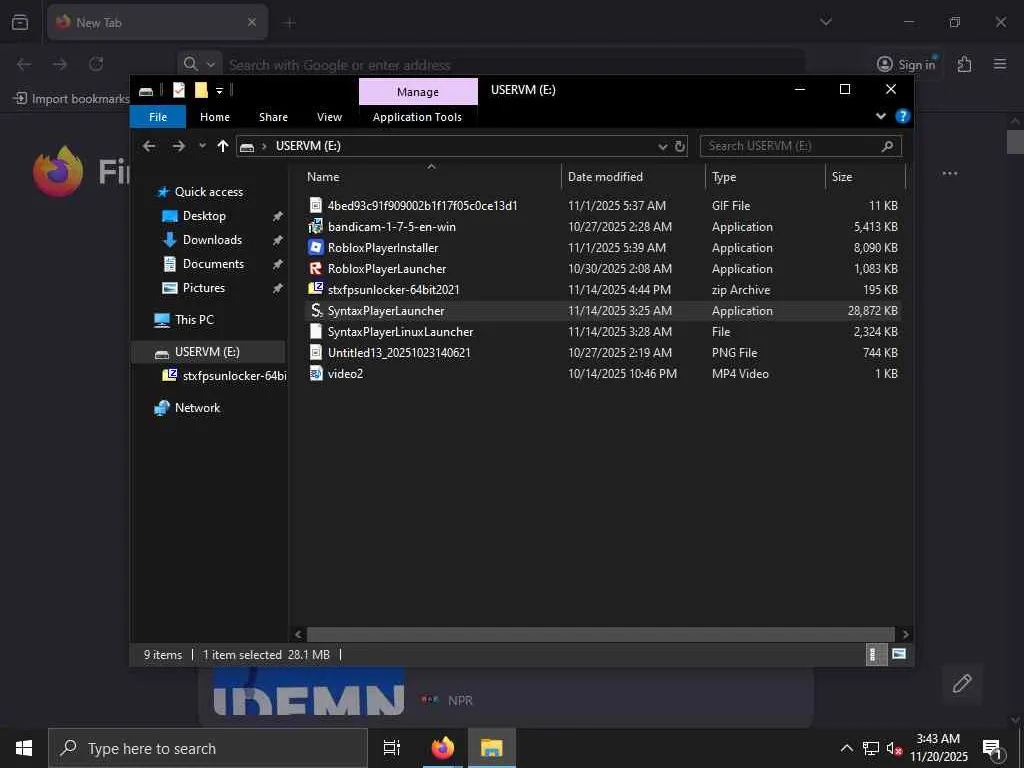Viewport: 1024px width, 768px height.
Task: Click the Properties quick access toolbar icon
Action: [178, 90]
